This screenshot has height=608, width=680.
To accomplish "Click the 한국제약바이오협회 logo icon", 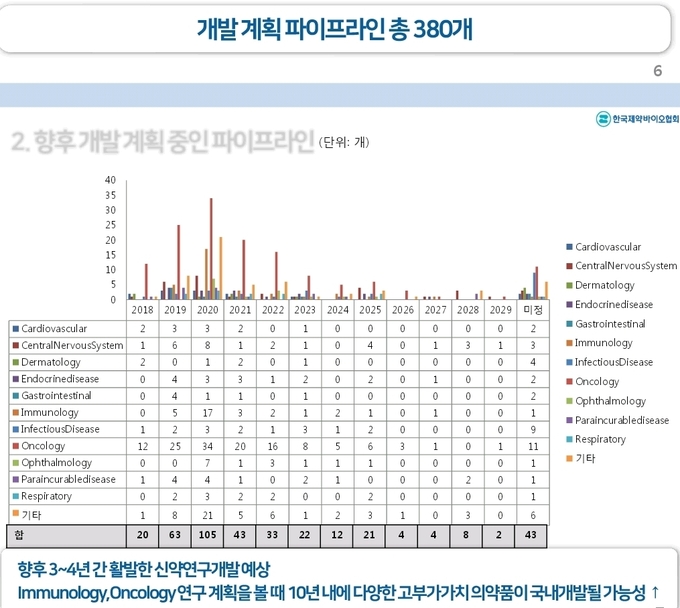I will pos(603,119).
